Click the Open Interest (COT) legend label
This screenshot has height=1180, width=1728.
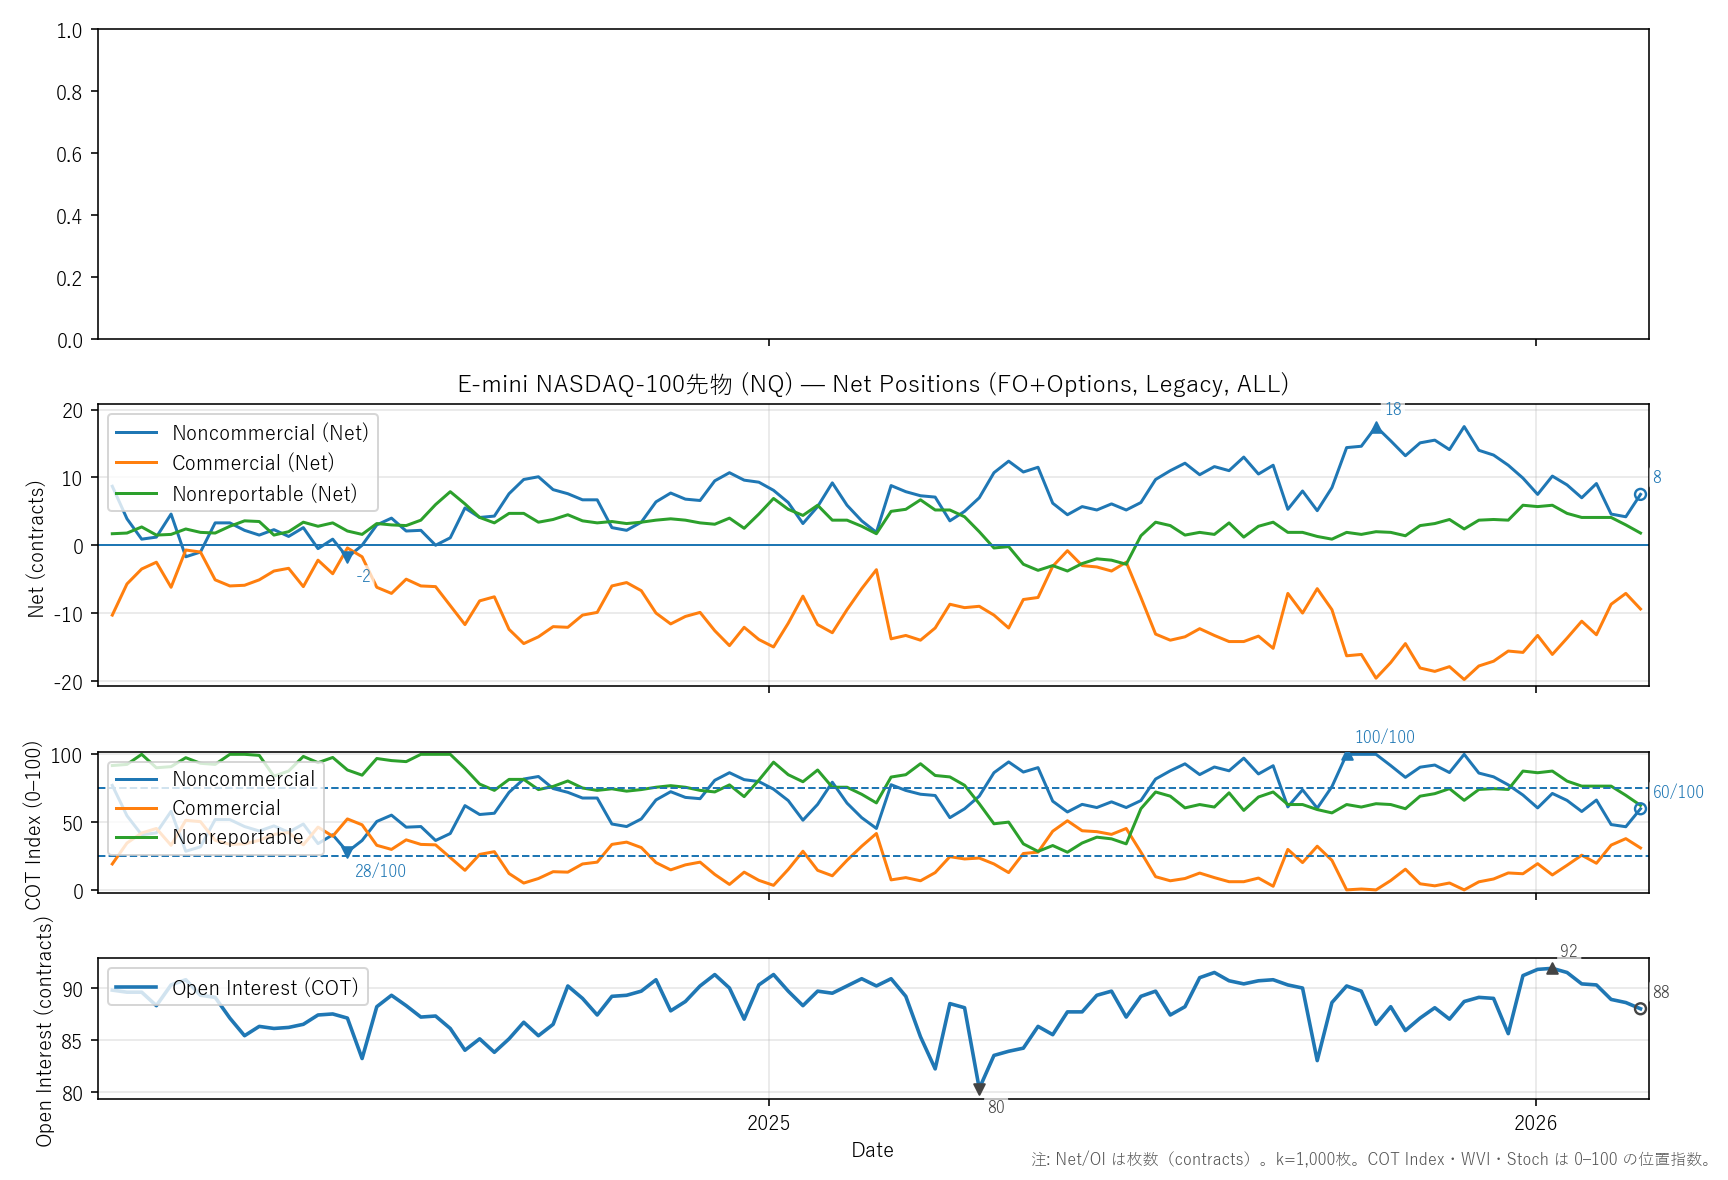[265, 988]
